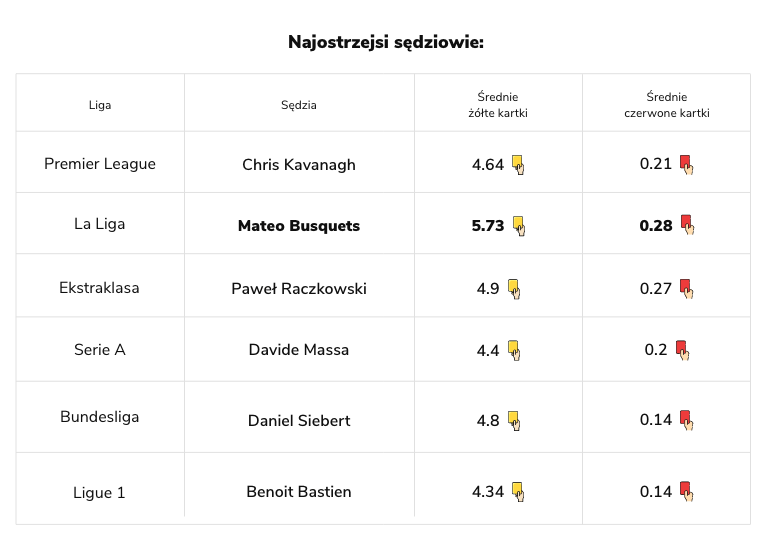
Task: Click the Davide Massa referee cell
Action: click(299, 351)
